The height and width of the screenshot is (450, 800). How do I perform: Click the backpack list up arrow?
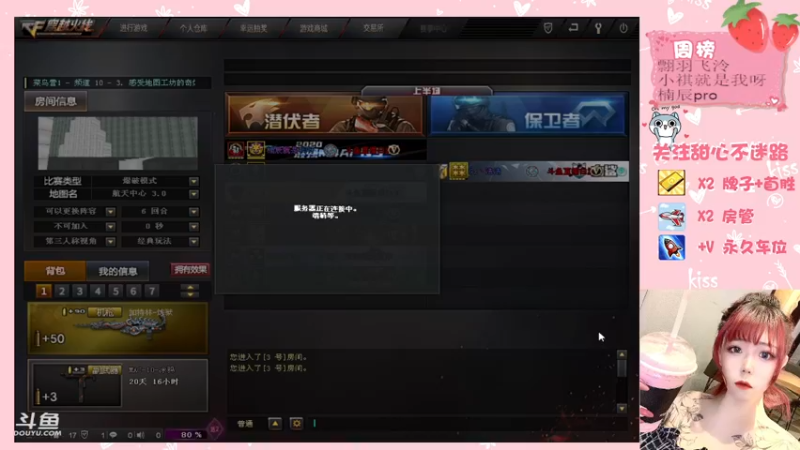point(190,288)
